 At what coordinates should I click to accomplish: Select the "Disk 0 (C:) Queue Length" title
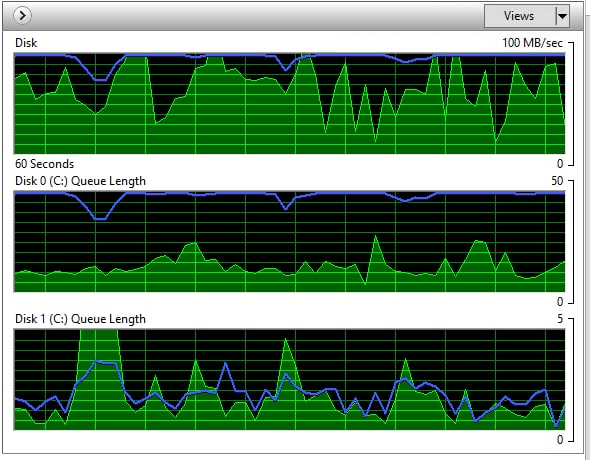[80, 181]
